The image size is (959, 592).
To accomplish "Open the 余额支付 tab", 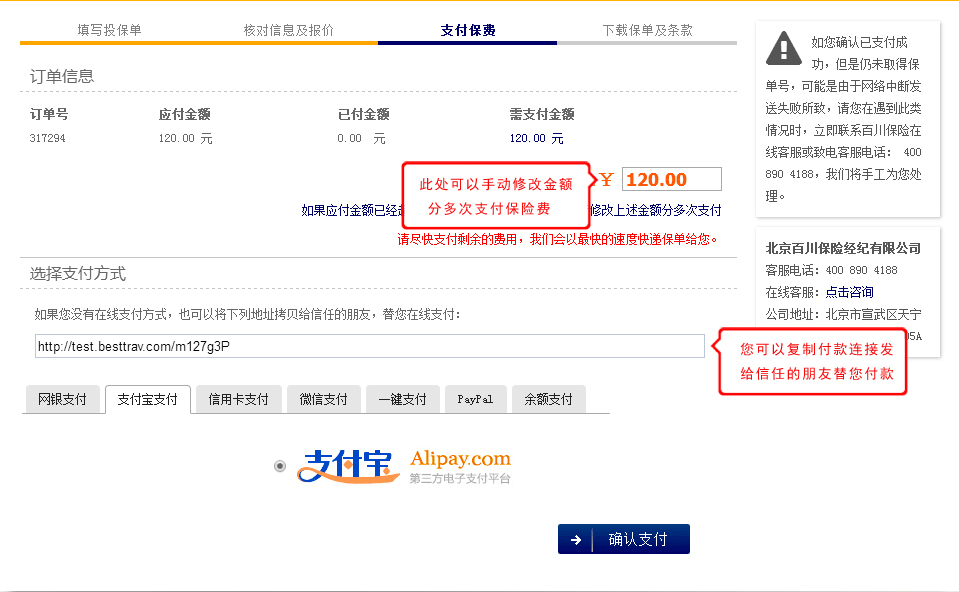I will click(548, 400).
